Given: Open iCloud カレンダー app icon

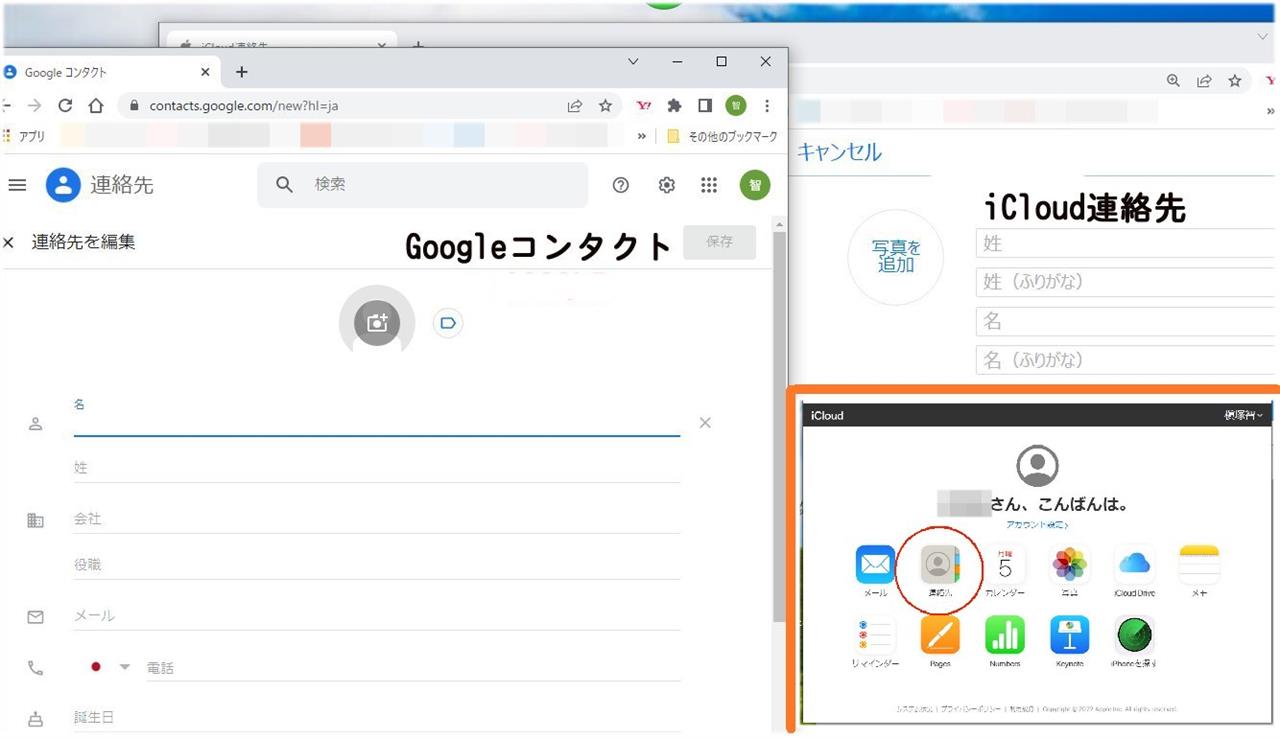Looking at the screenshot, I should [1005, 565].
